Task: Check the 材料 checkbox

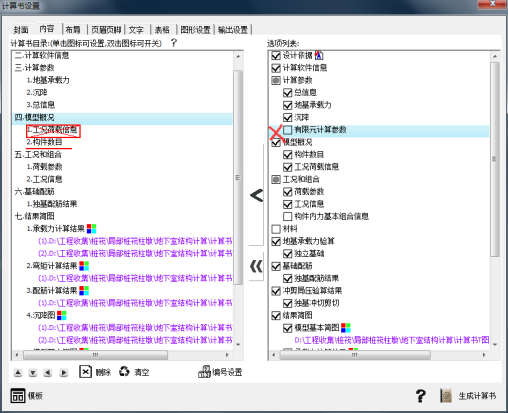Action: [x=276, y=229]
